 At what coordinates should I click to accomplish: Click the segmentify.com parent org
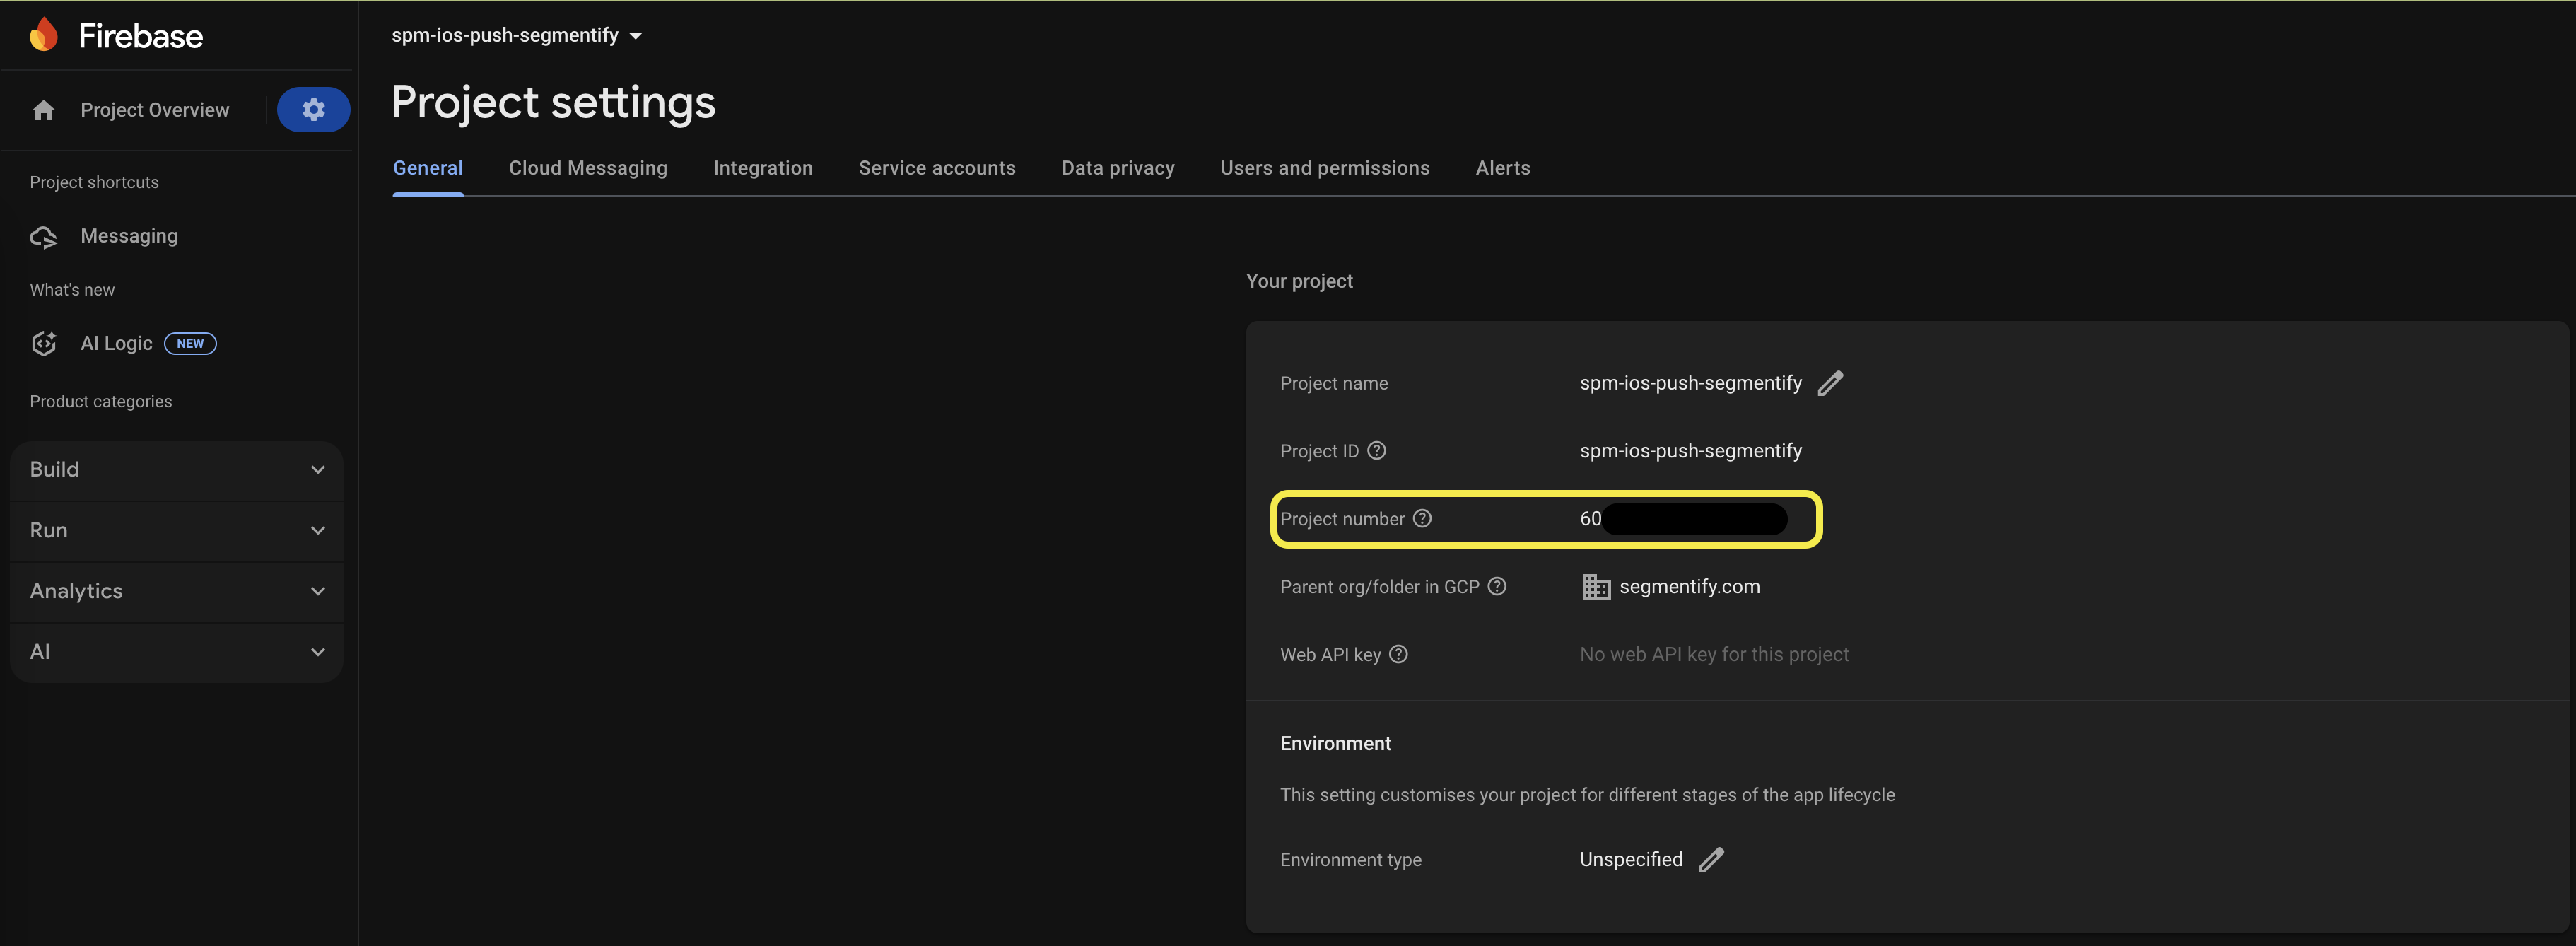1690,587
